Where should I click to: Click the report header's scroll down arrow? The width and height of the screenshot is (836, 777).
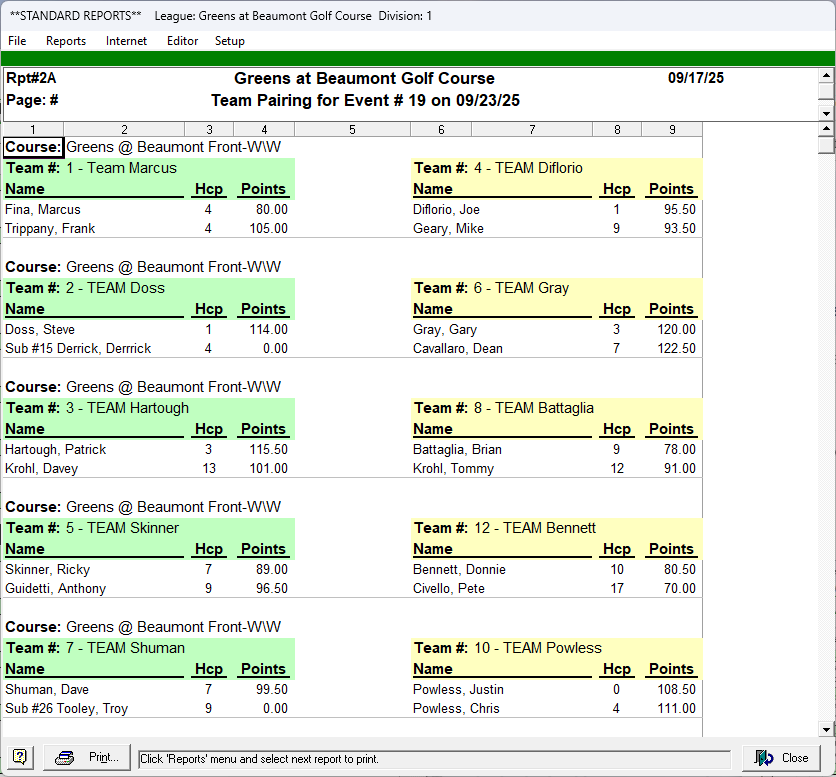[x=826, y=114]
